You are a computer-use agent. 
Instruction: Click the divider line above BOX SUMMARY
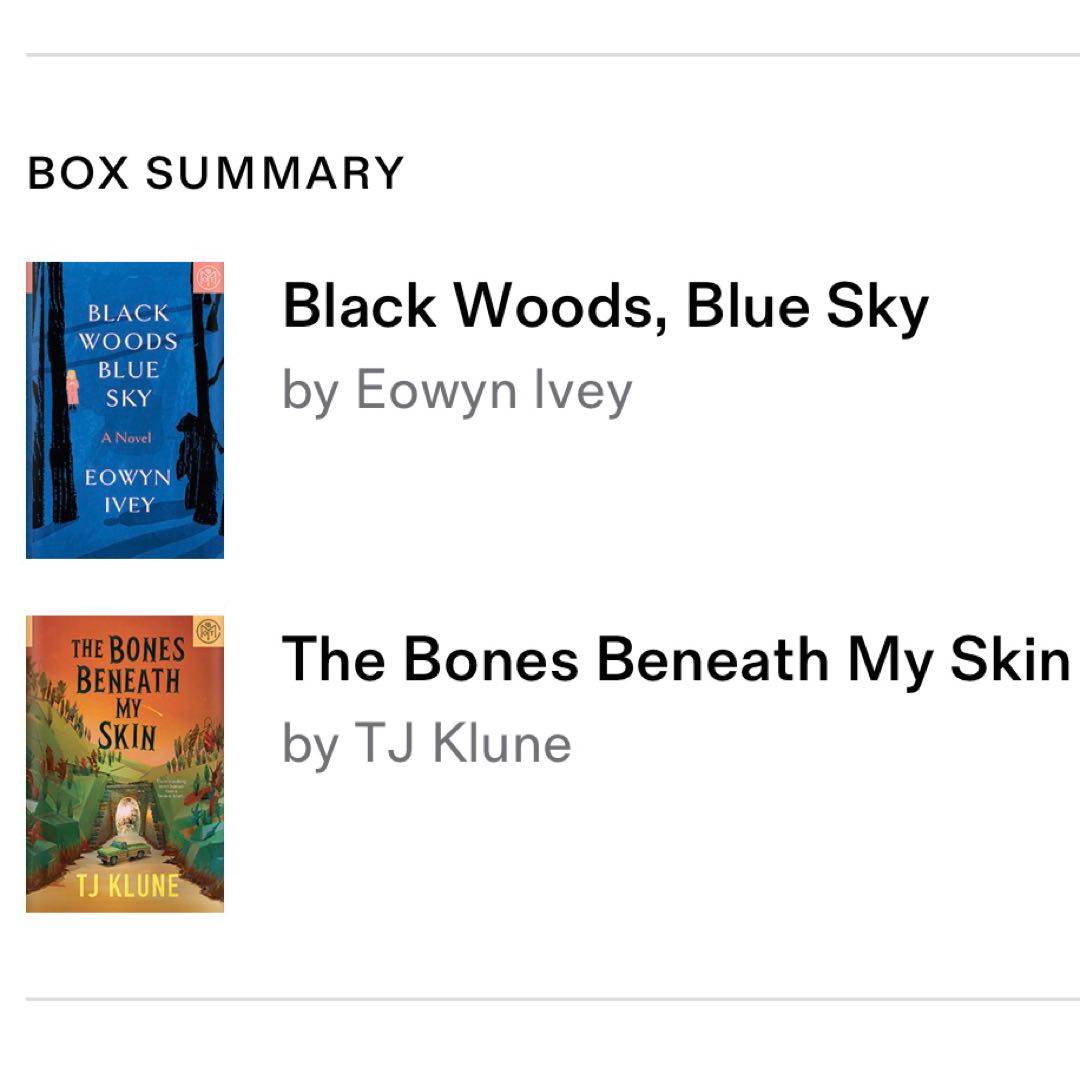pos(552,55)
